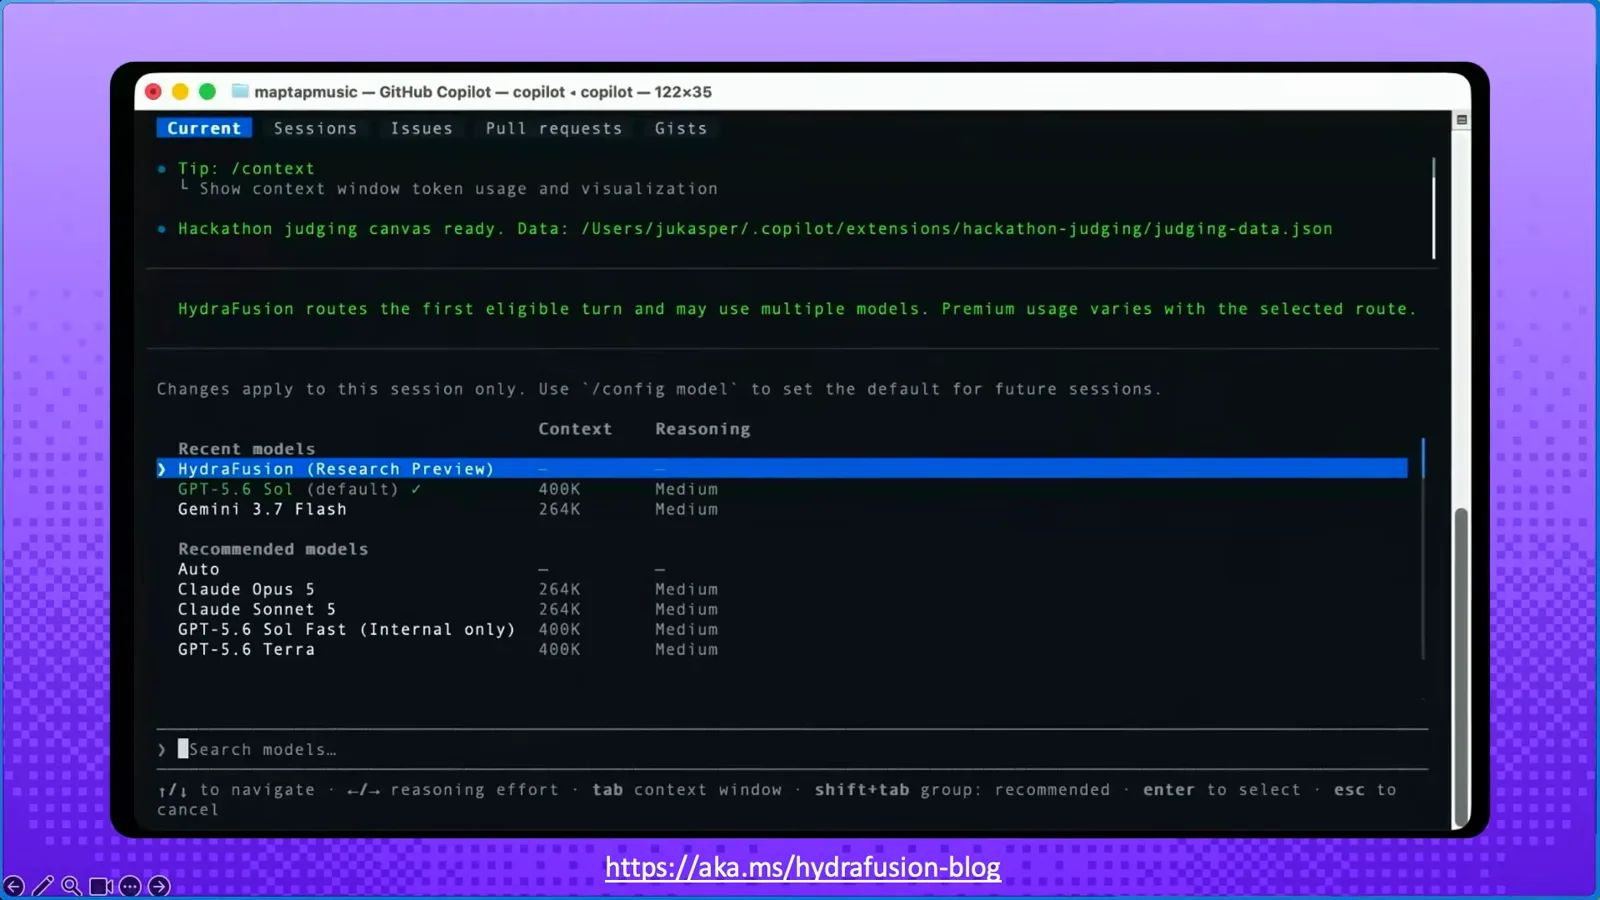Select GPT-5.6 Sol (default) model
Screen dimensions: 1600x900
pos(299,489)
